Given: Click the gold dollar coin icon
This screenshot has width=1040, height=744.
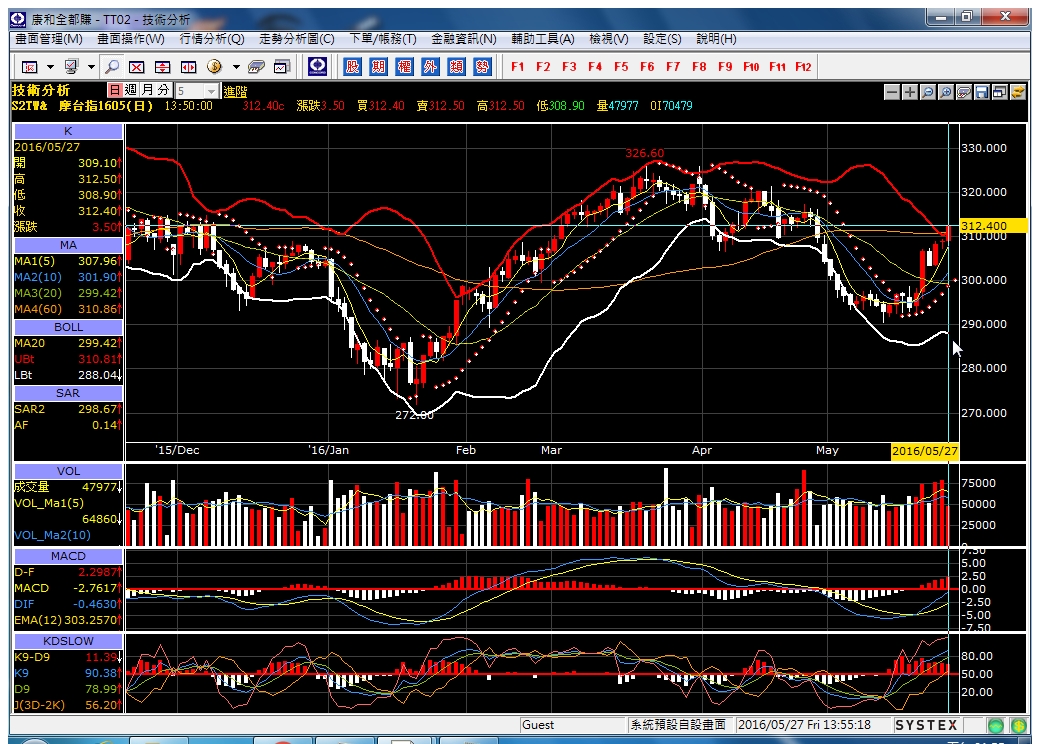Looking at the screenshot, I should click(x=214, y=67).
